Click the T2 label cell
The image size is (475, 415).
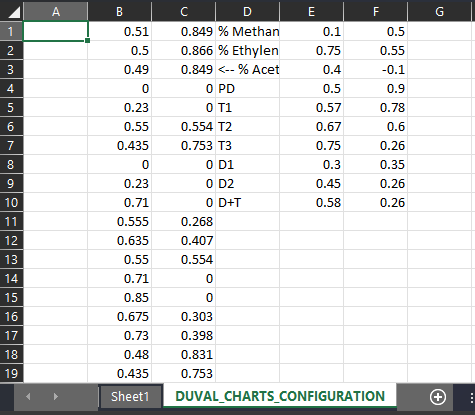[x=248, y=126]
